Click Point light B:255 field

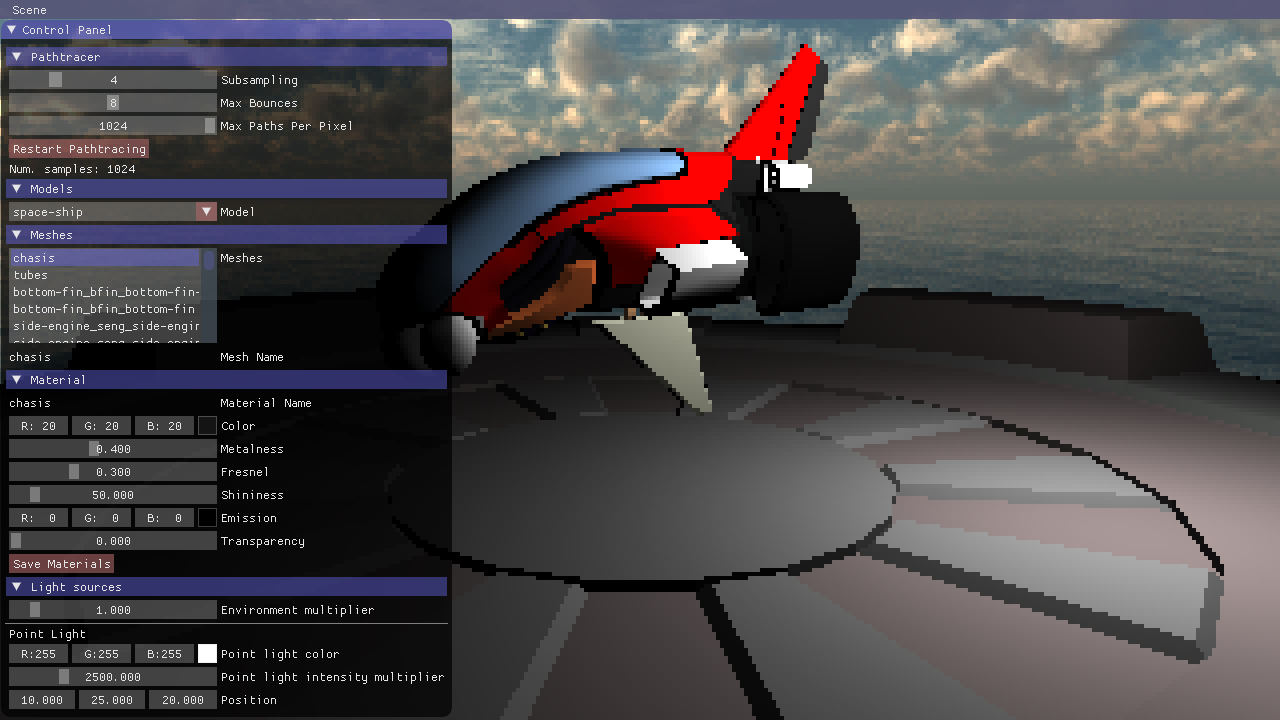coord(165,654)
